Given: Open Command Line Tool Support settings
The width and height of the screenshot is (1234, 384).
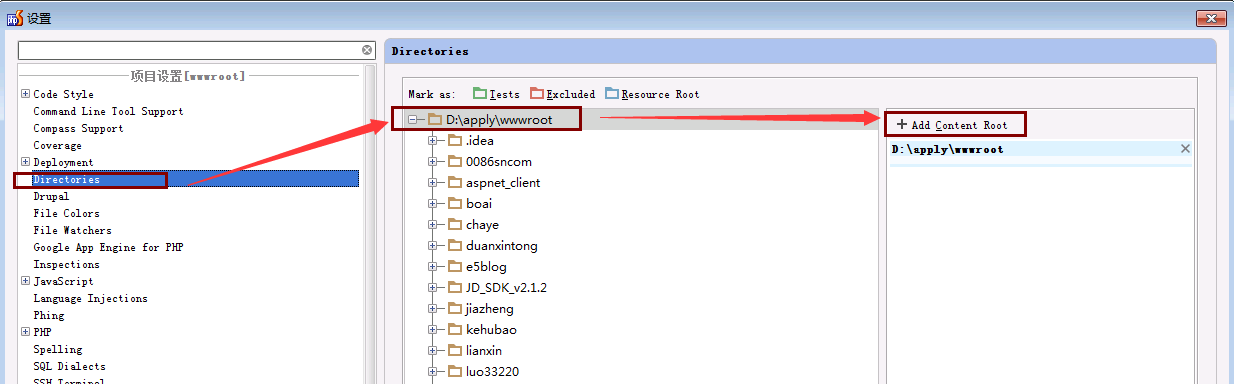Looking at the screenshot, I should pyautogui.click(x=108, y=111).
